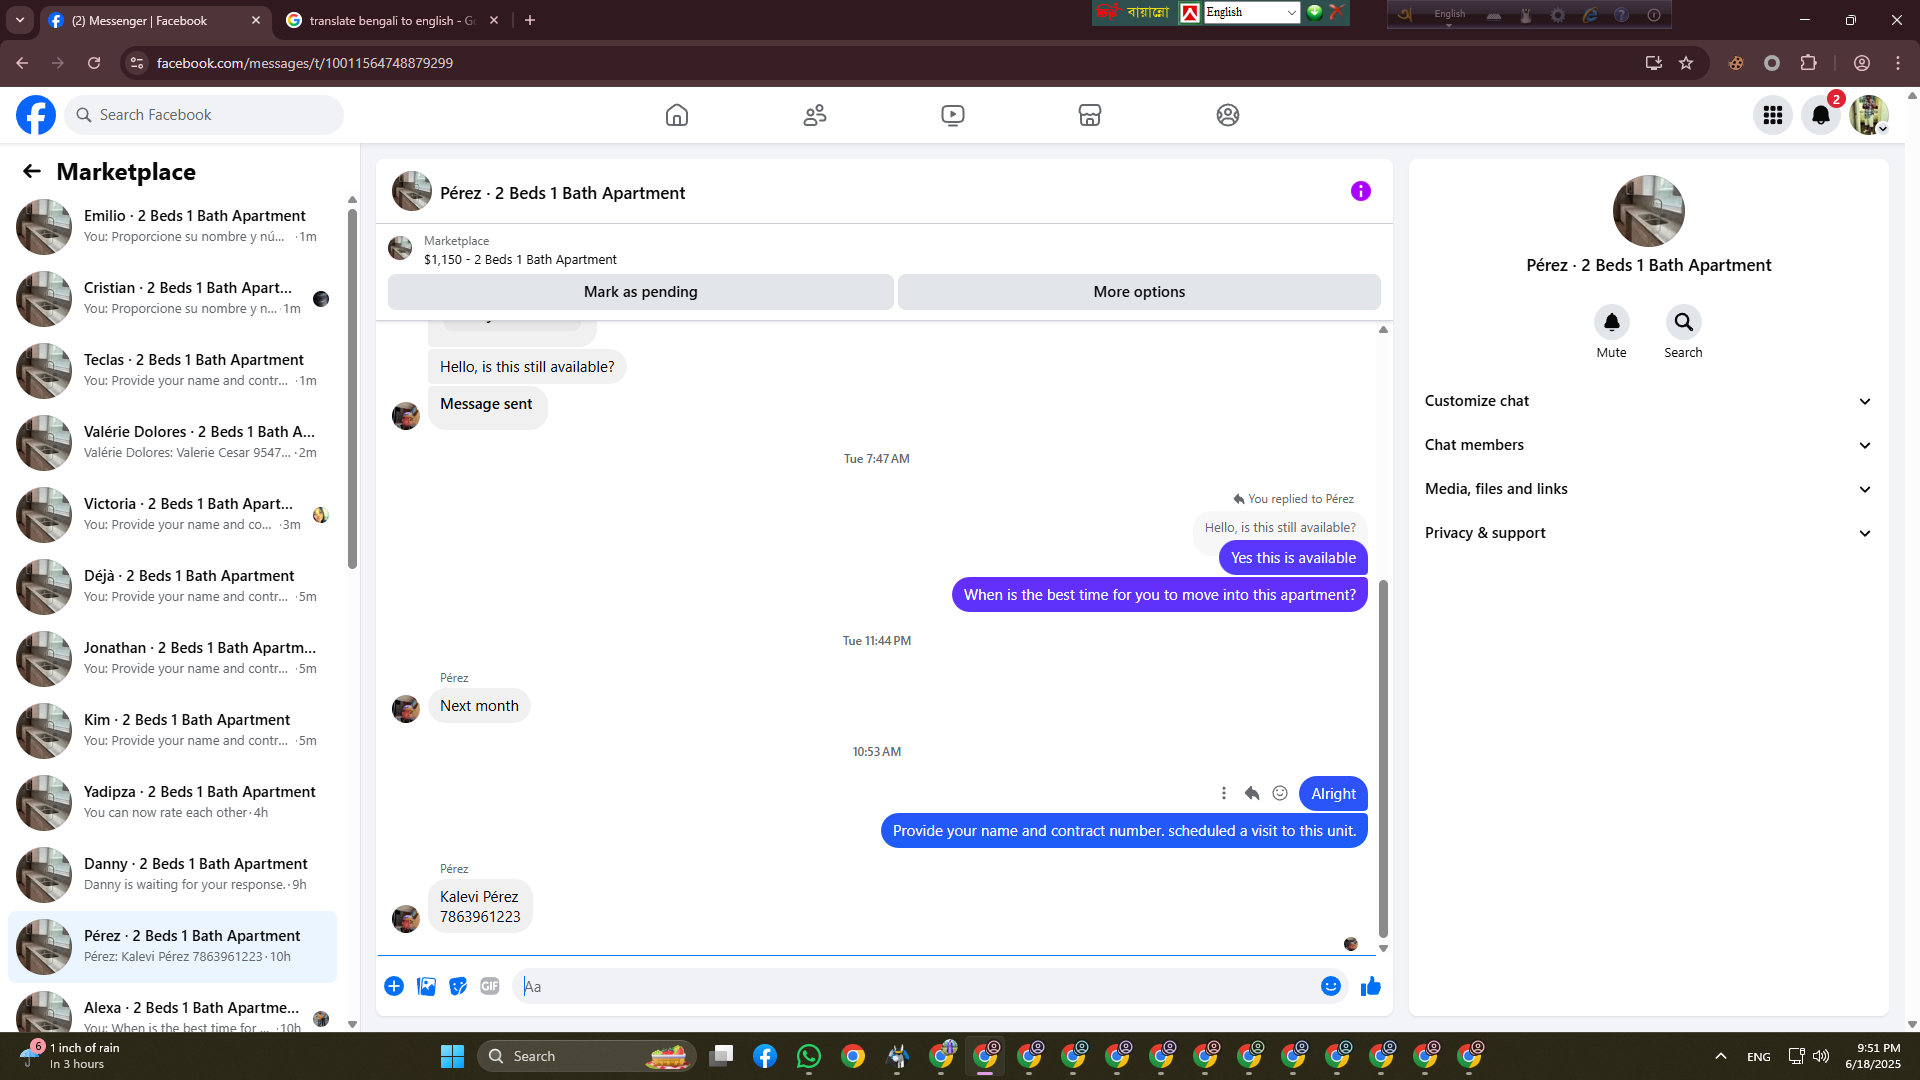Open the Windows Start menu
The height and width of the screenshot is (1080, 1920).
pyautogui.click(x=452, y=1056)
